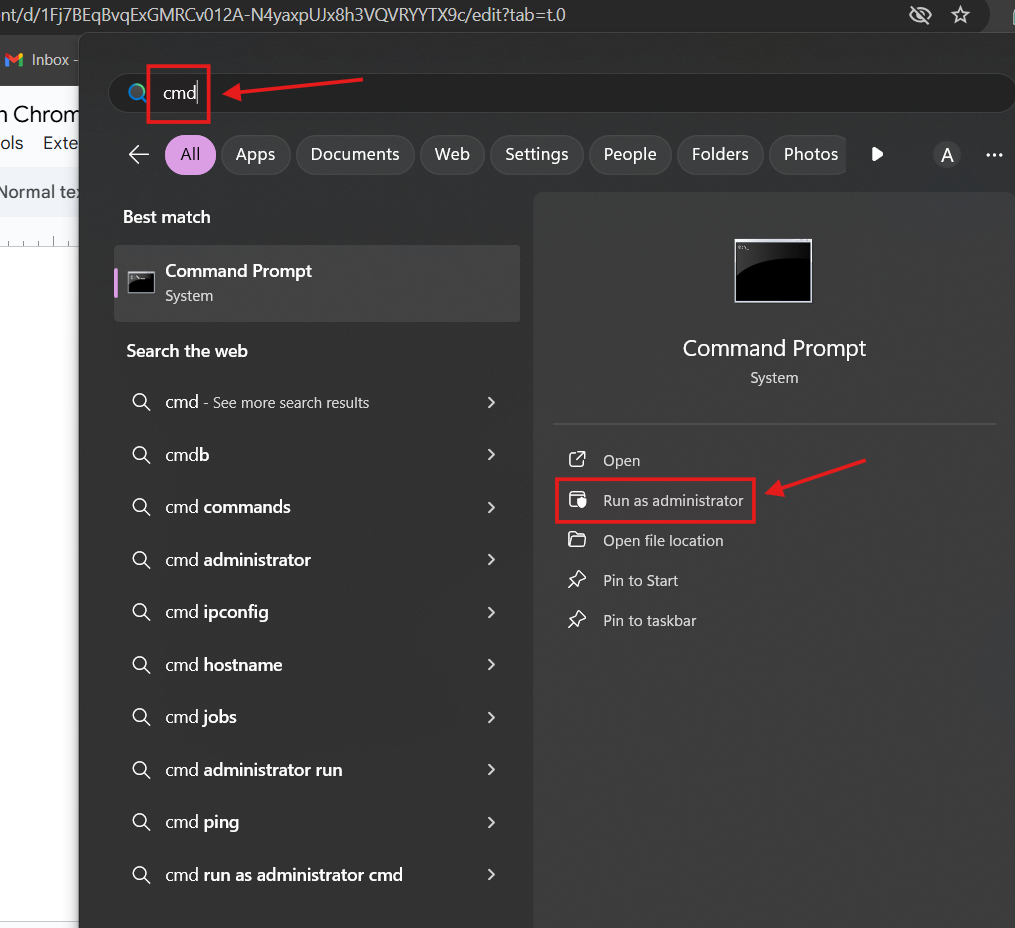
Task: Expand the chevron beside 'cmd administrator'
Action: coord(491,560)
